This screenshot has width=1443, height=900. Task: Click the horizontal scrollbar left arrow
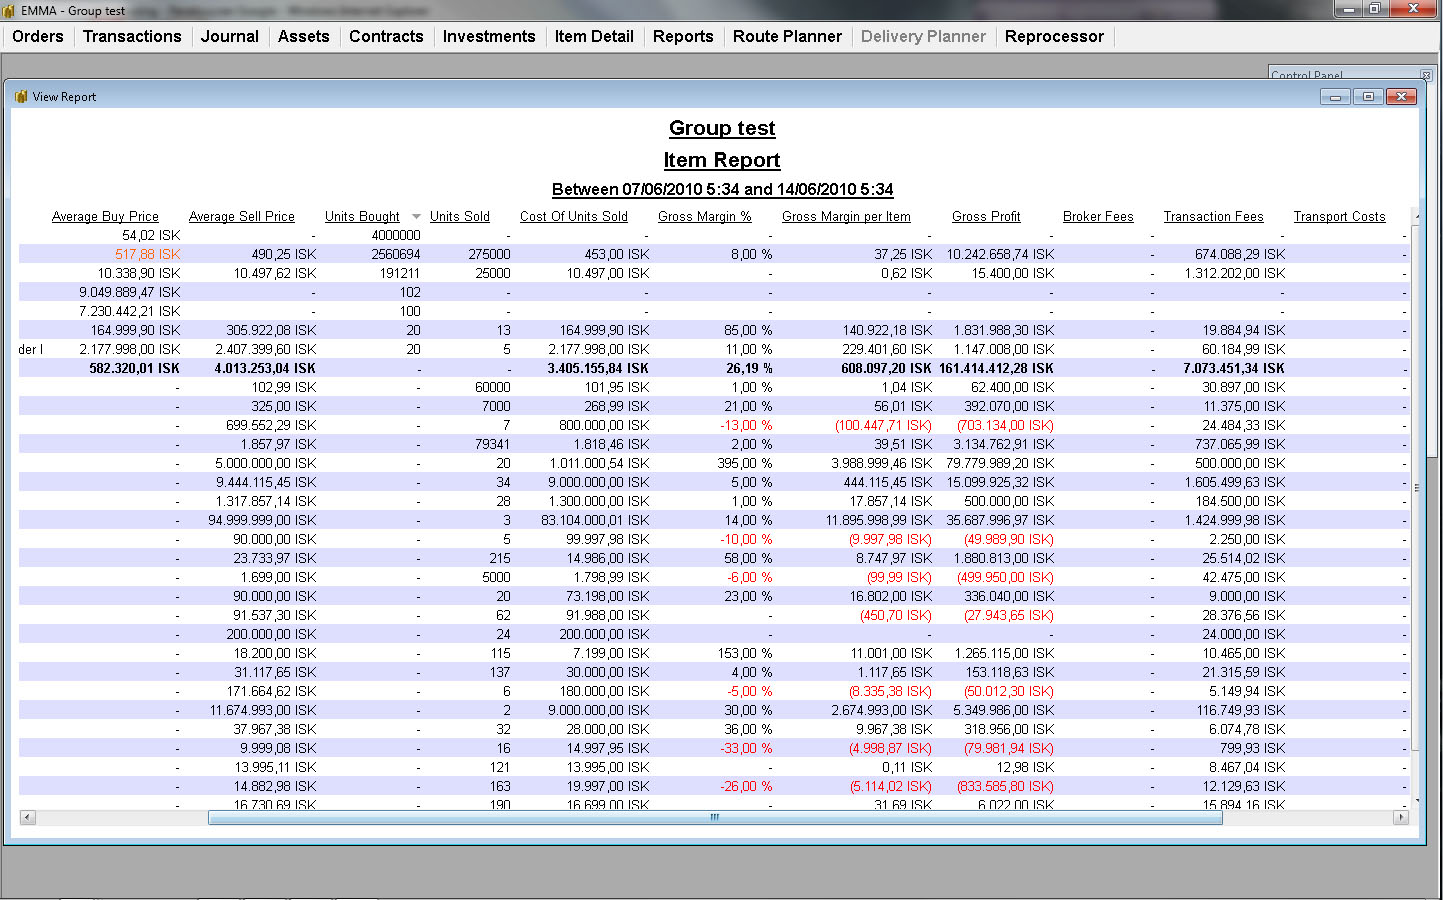click(27, 817)
